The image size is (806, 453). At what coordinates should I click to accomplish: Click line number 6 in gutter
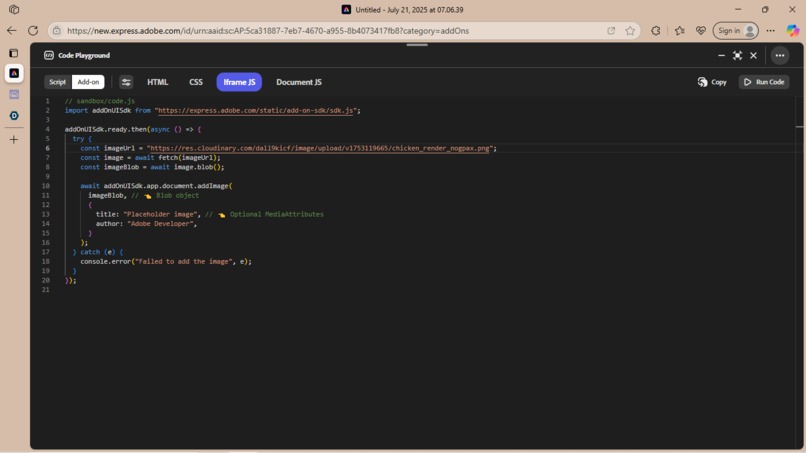(47, 148)
